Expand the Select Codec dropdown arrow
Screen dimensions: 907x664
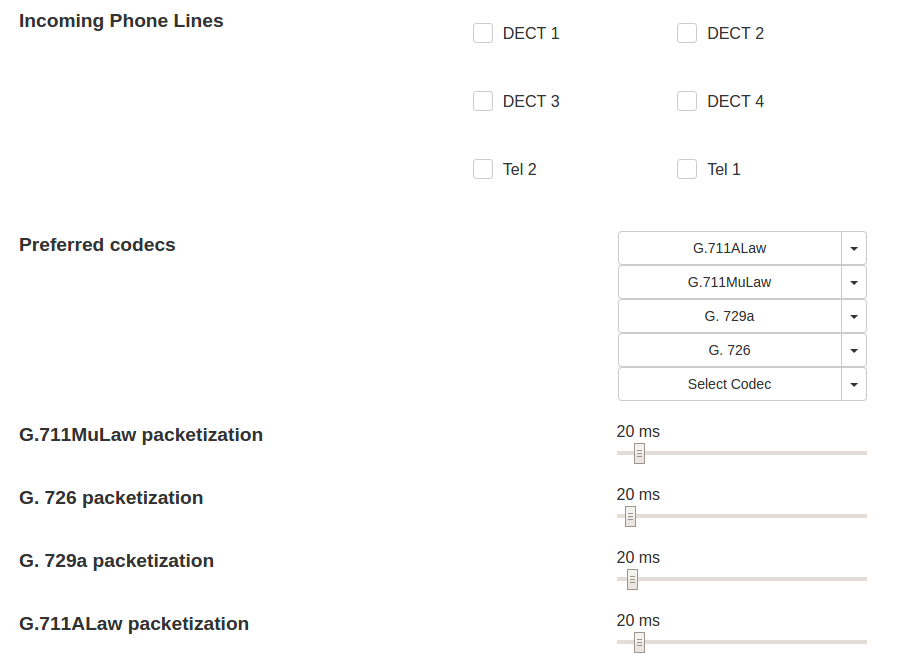point(854,384)
